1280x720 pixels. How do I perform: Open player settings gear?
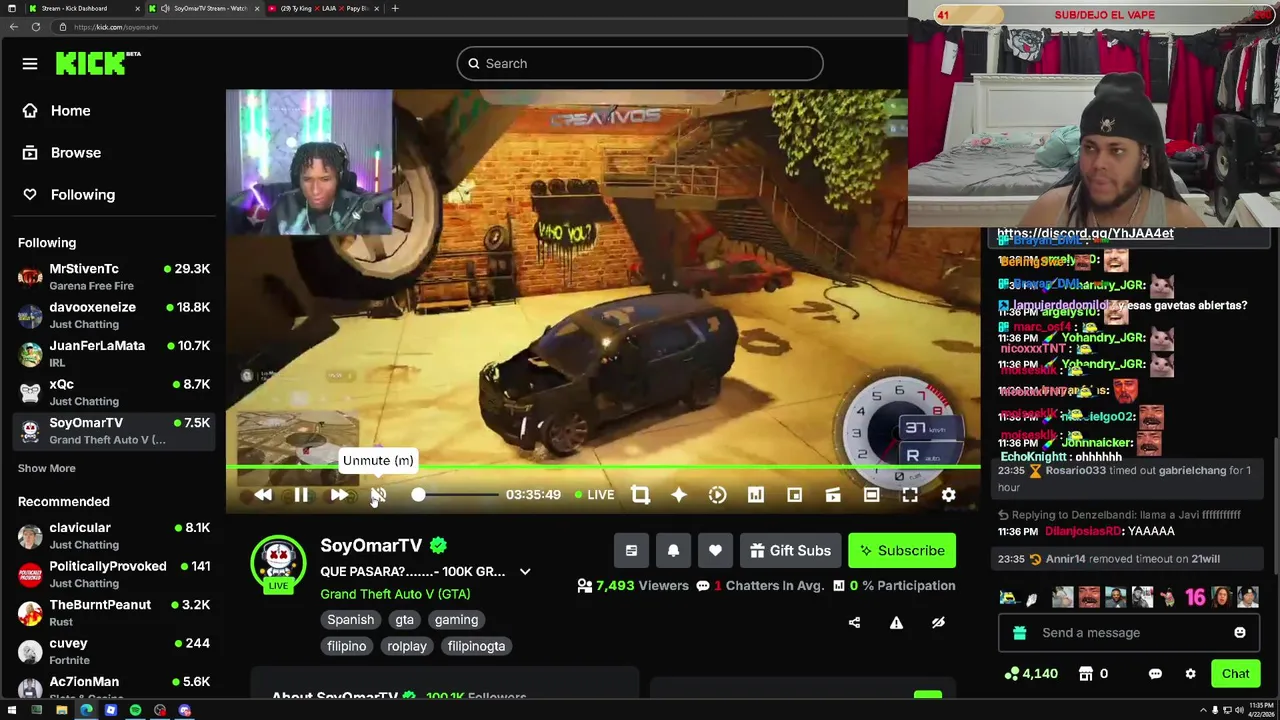tap(948, 495)
